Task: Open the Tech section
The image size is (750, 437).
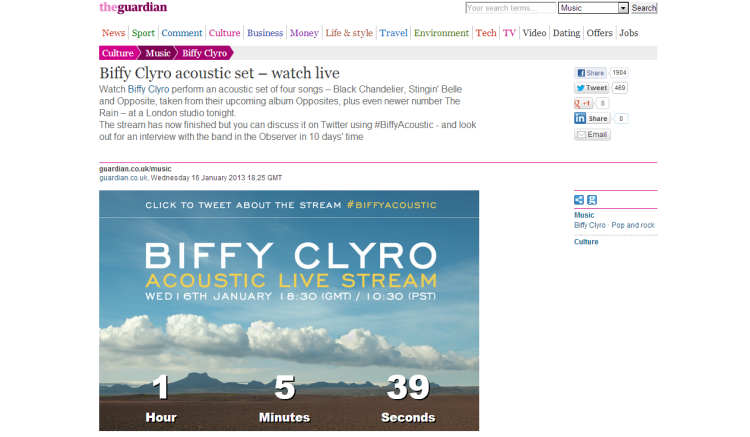Action: coord(486,33)
